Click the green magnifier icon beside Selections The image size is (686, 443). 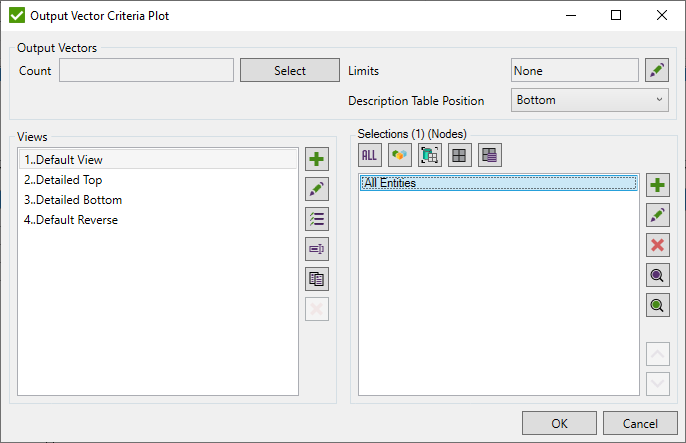pos(658,305)
